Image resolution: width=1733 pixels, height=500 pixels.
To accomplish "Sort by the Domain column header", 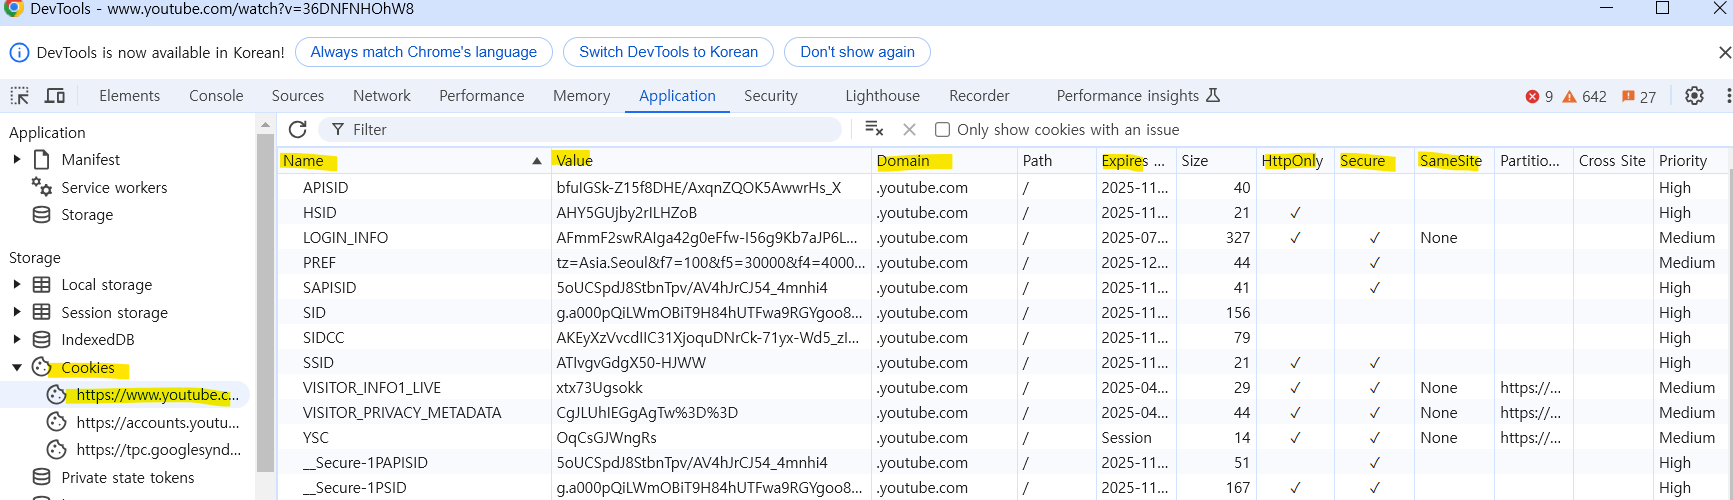I will coord(944,160).
